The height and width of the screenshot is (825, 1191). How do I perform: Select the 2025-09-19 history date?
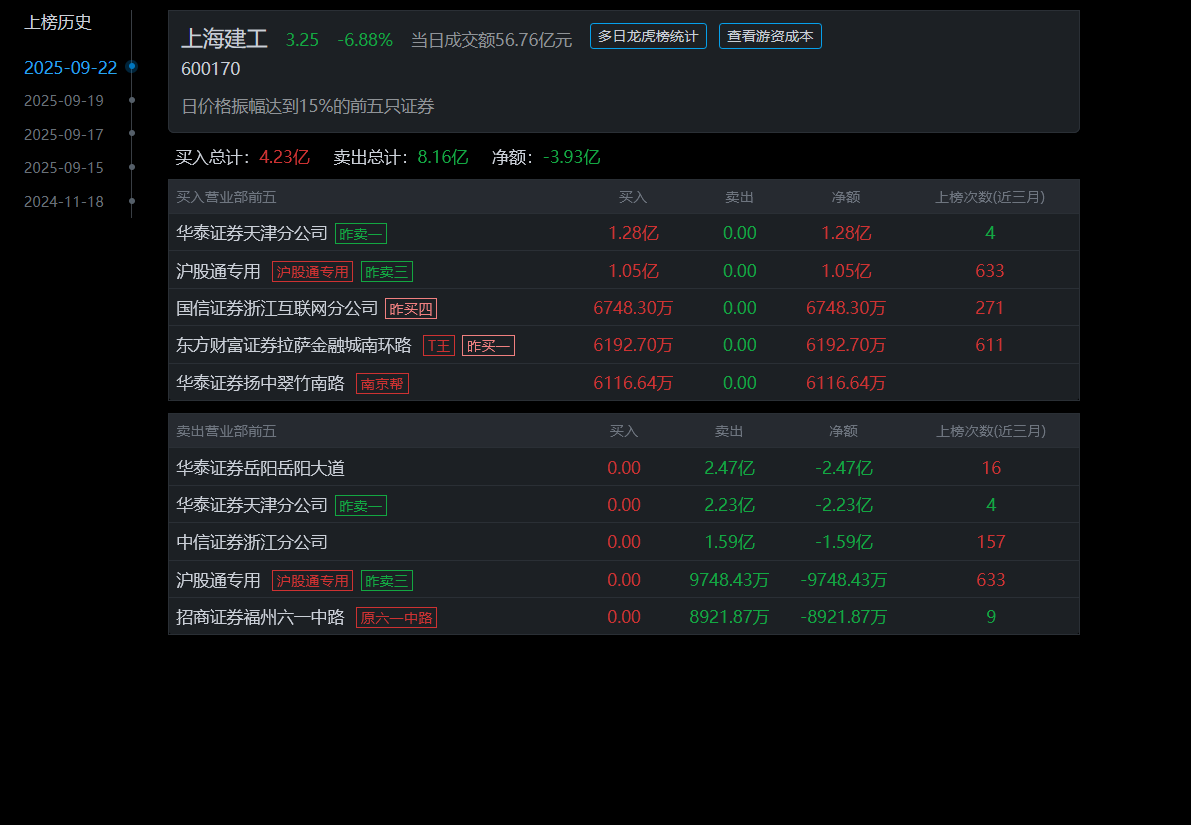coord(64,101)
